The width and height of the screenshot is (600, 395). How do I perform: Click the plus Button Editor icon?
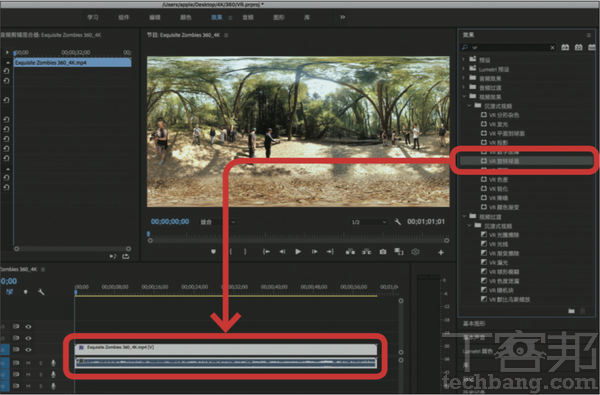[x=441, y=252]
